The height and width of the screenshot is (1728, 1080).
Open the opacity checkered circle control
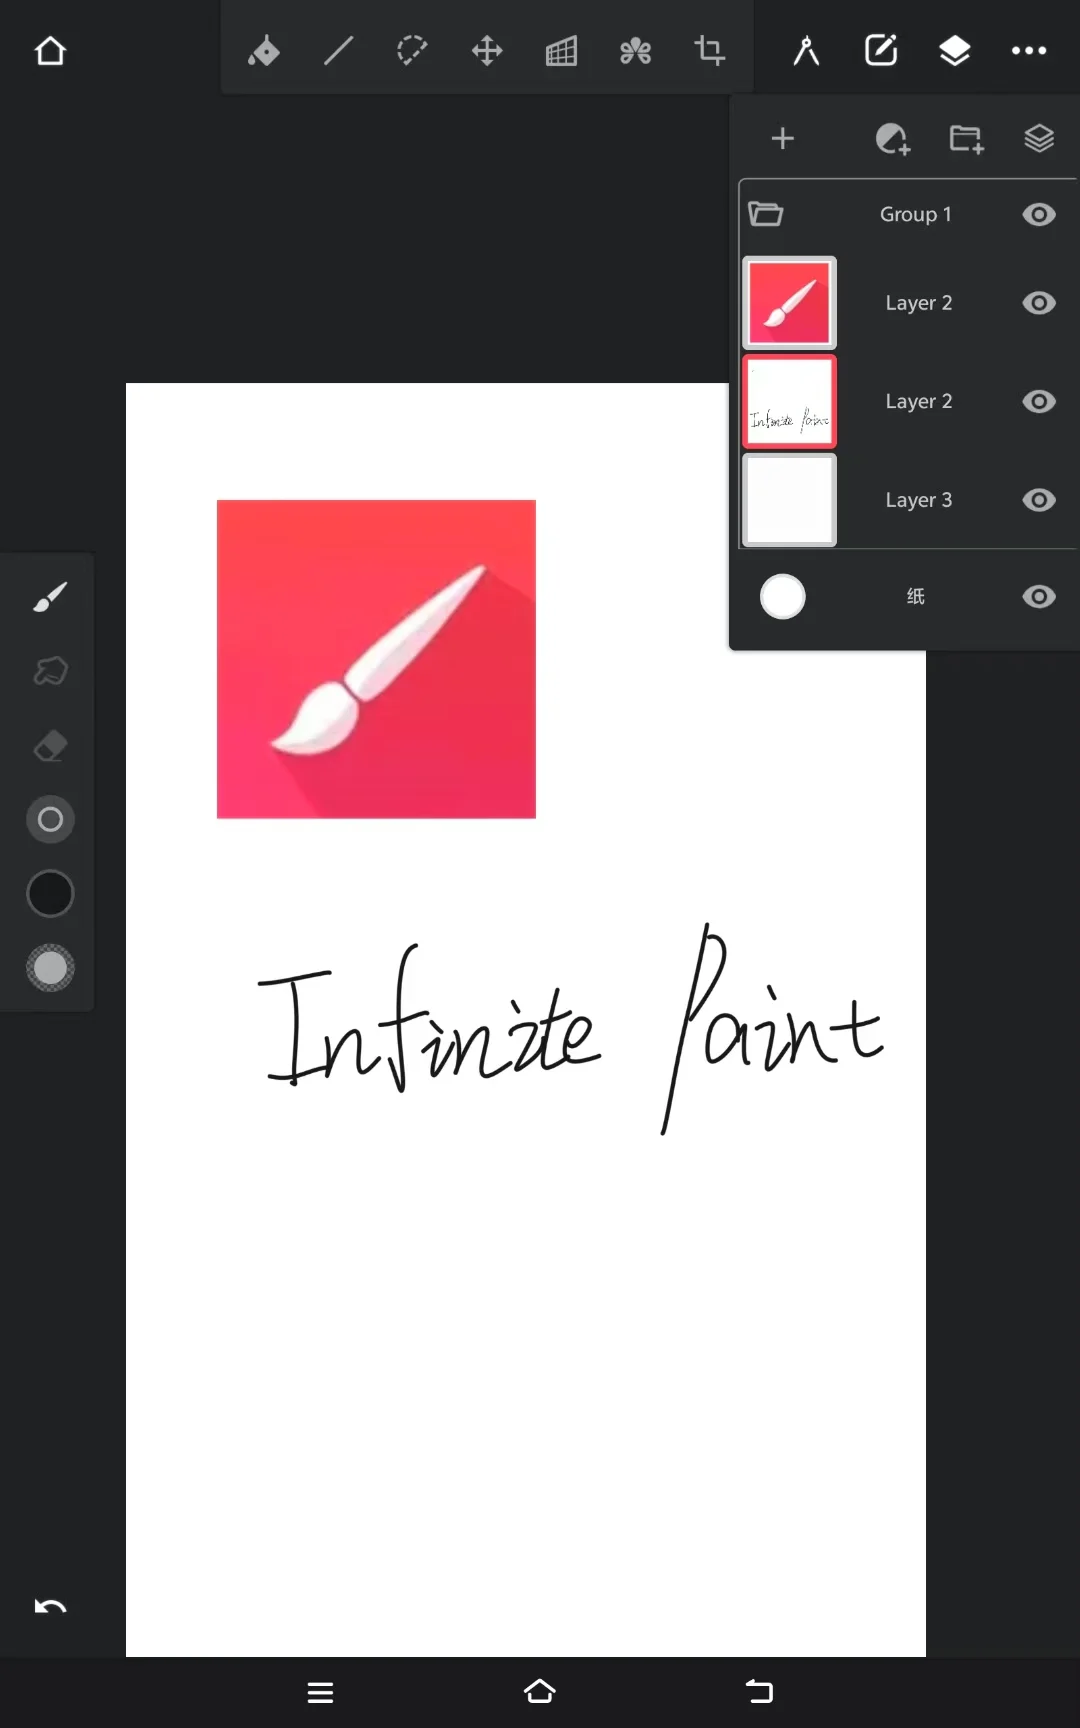50,968
